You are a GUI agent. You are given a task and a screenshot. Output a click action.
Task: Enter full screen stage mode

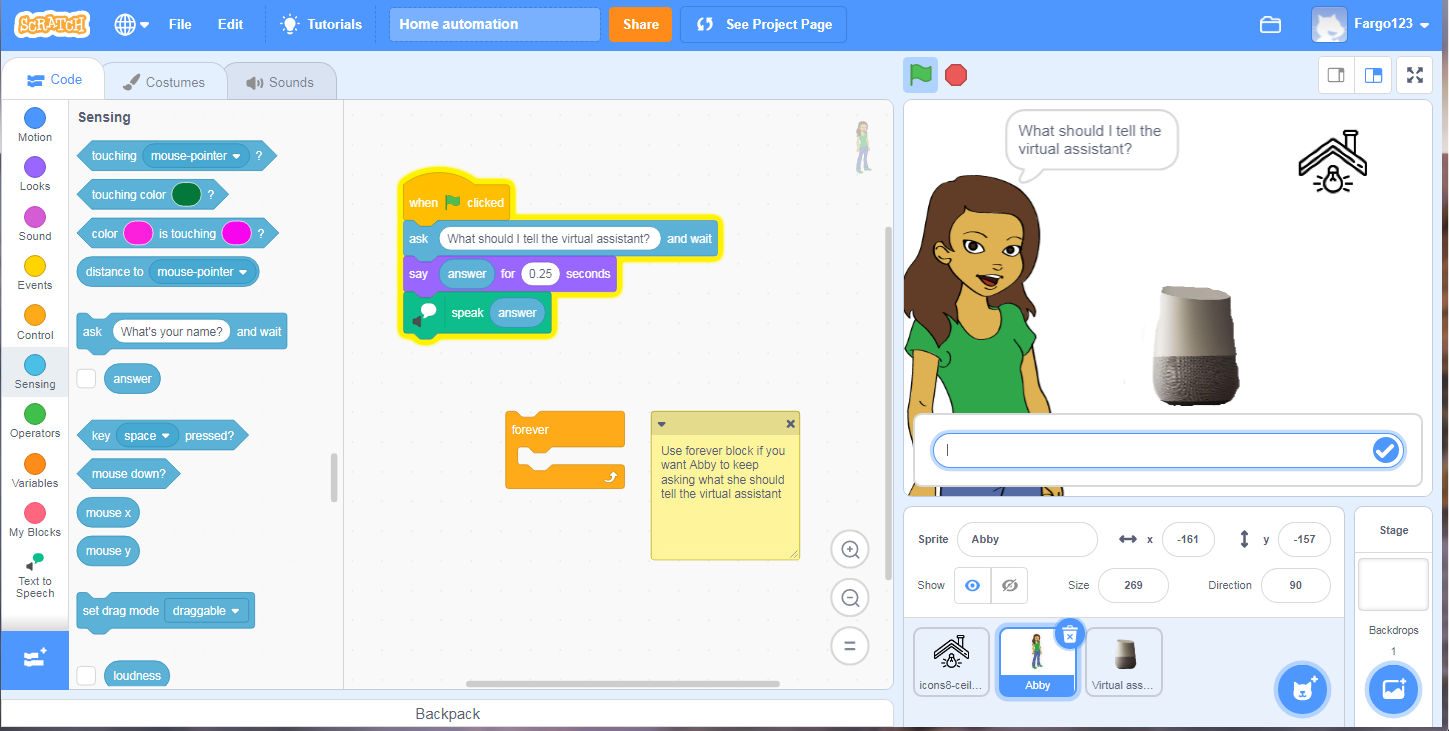click(x=1414, y=75)
